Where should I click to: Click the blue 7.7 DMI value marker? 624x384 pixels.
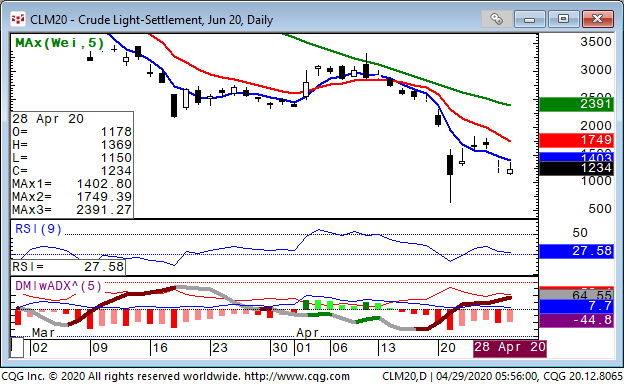point(576,306)
